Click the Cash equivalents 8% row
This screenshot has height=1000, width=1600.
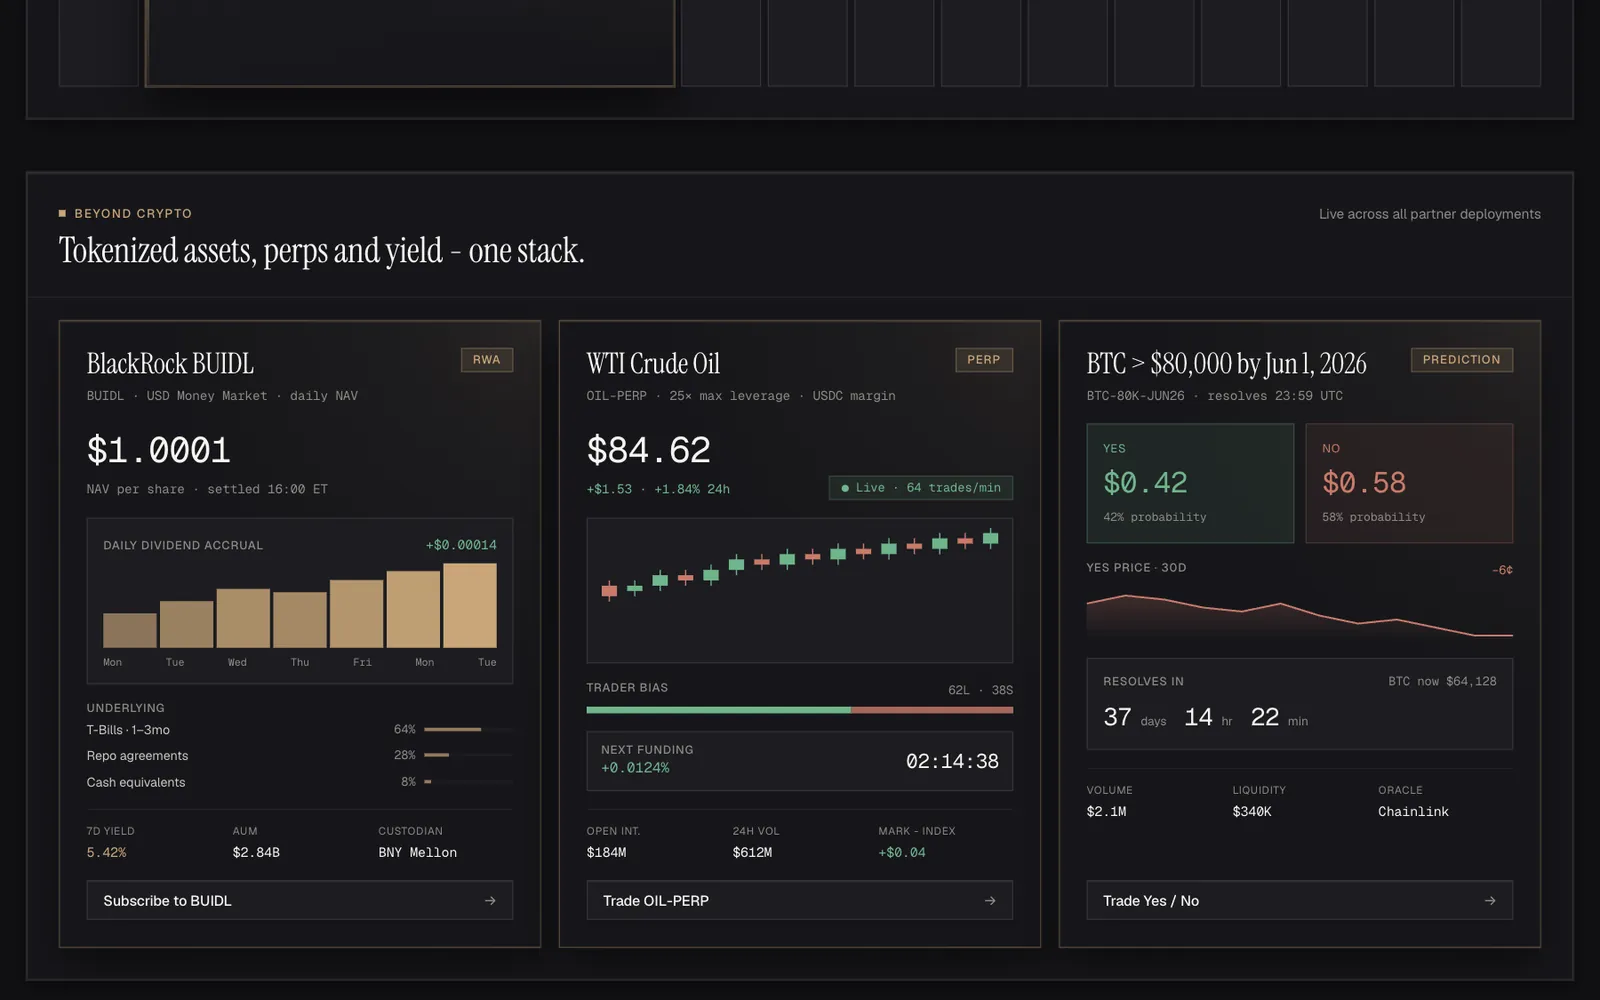pos(300,782)
